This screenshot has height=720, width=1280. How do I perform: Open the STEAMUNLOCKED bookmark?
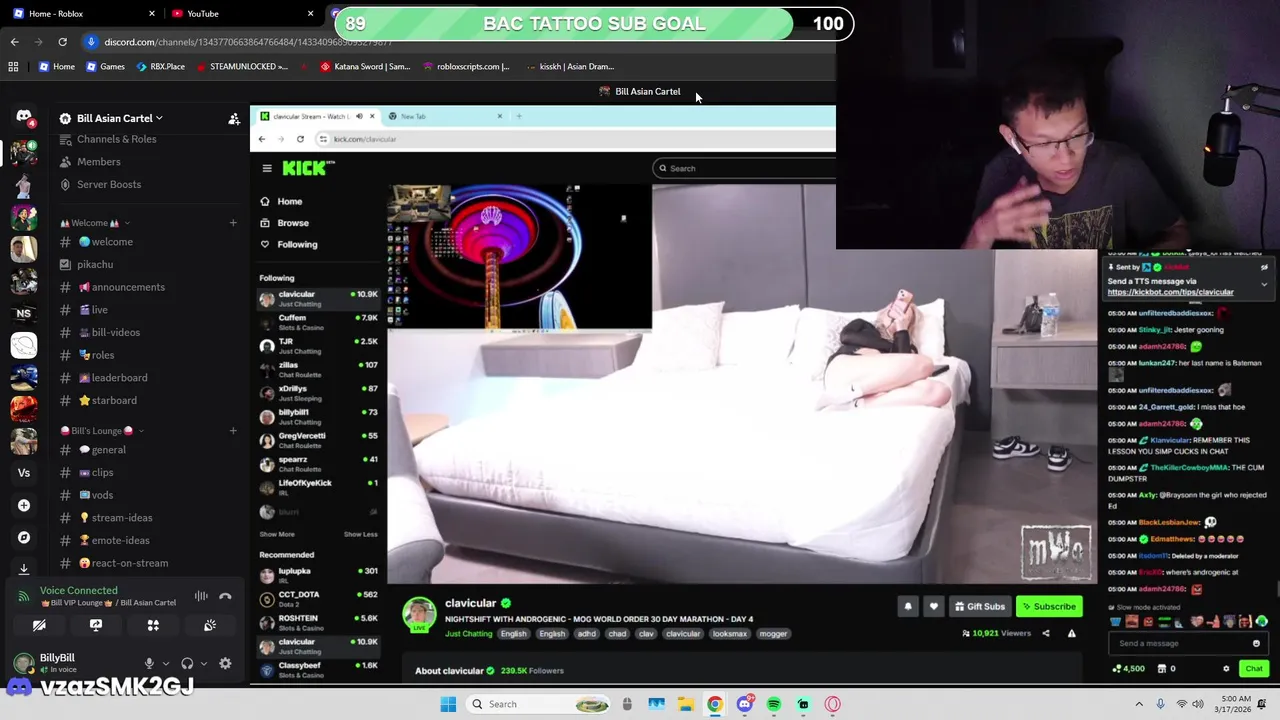(x=242, y=67)
